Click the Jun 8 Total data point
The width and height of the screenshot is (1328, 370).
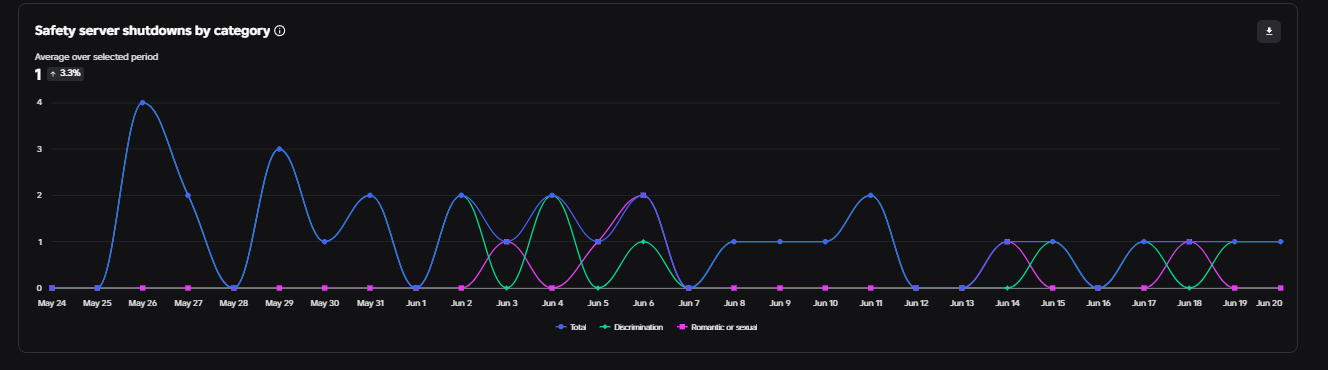pyautogui.click(x=734, y=242)
